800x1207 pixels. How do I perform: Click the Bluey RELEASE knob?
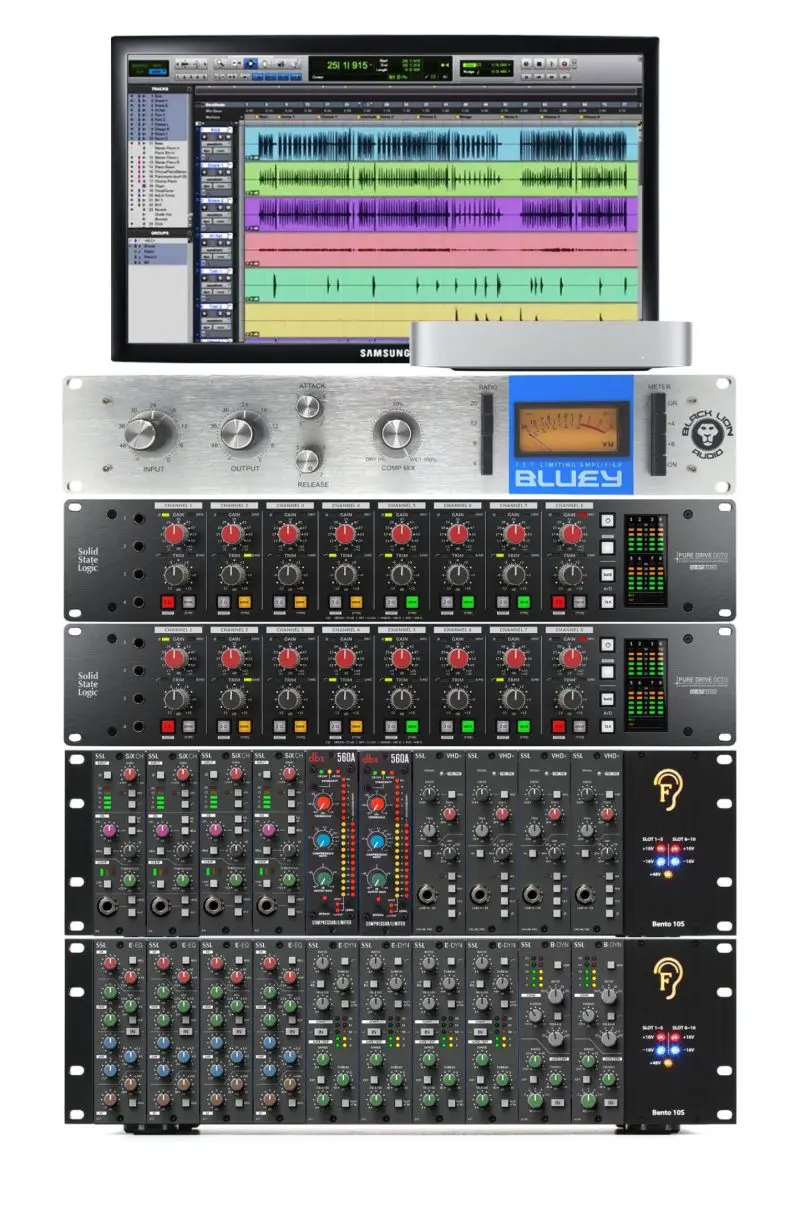pos(309,459)
